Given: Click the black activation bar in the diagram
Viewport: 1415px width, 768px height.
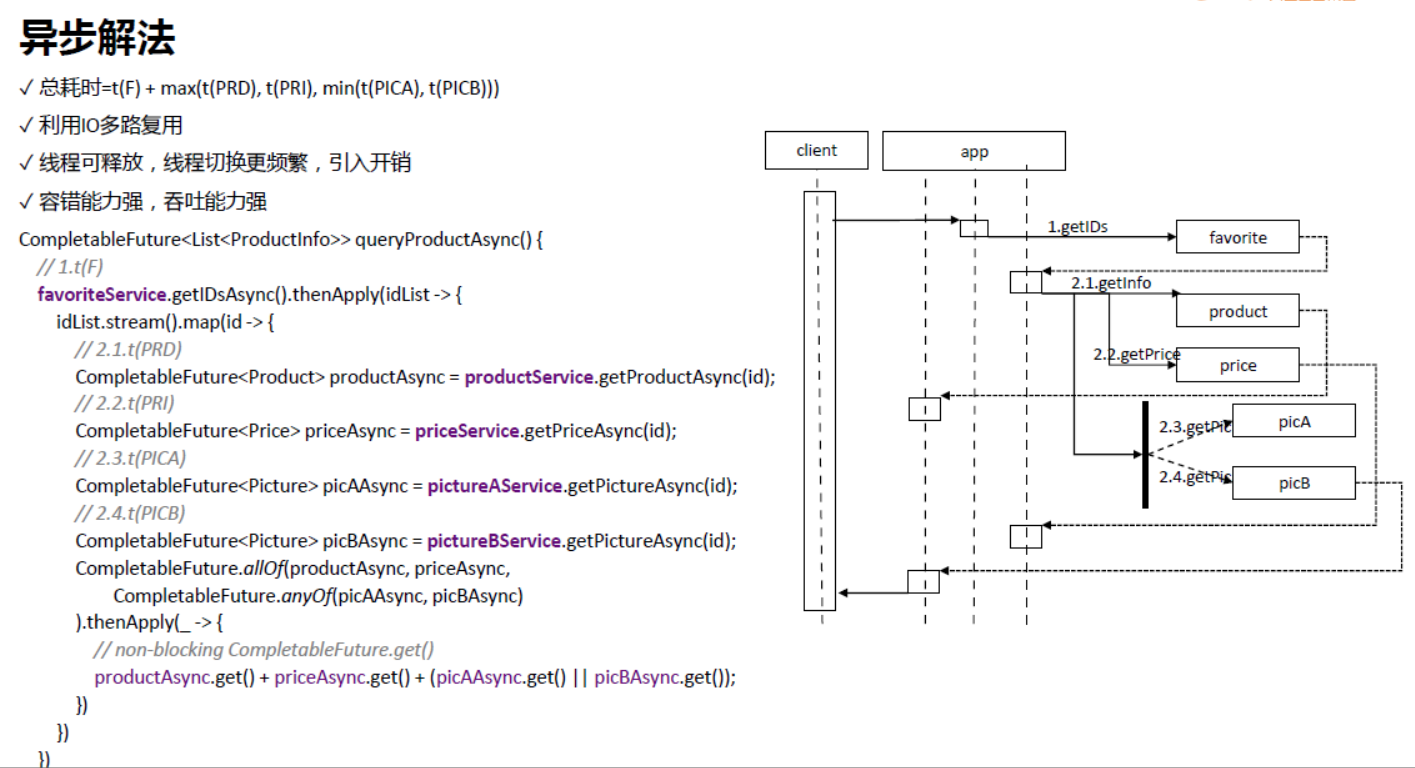Looking at the screenshot, I should (x=1144, y=455).
